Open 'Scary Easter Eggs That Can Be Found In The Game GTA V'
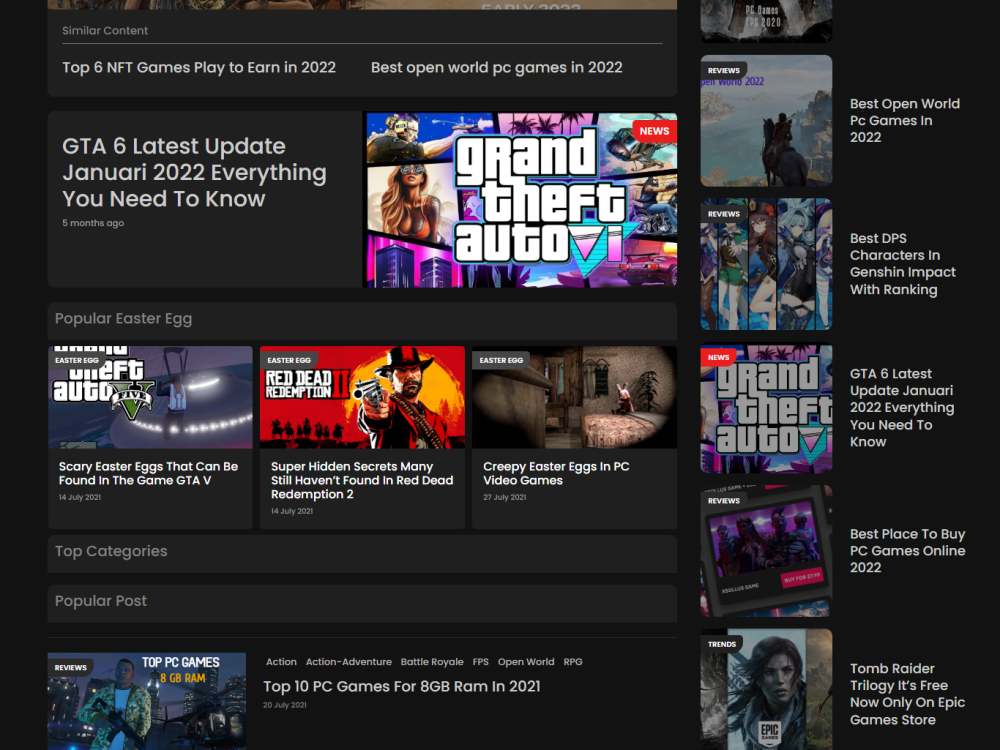 (x=149, y=473)
